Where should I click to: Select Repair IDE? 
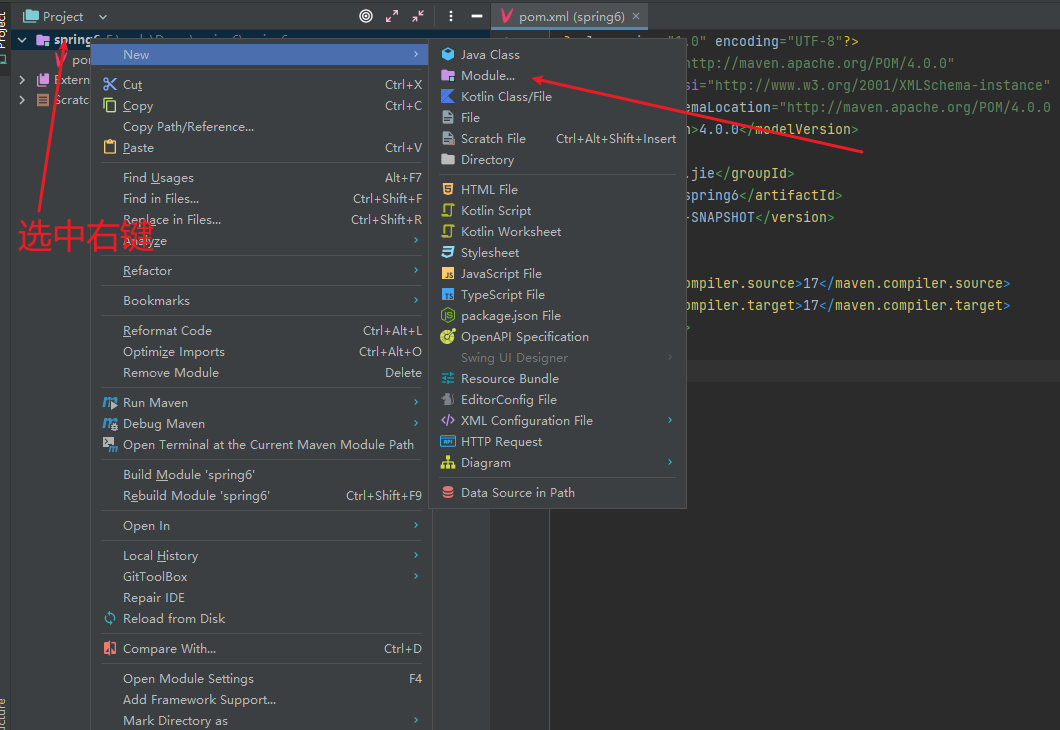tap(260, 598)
